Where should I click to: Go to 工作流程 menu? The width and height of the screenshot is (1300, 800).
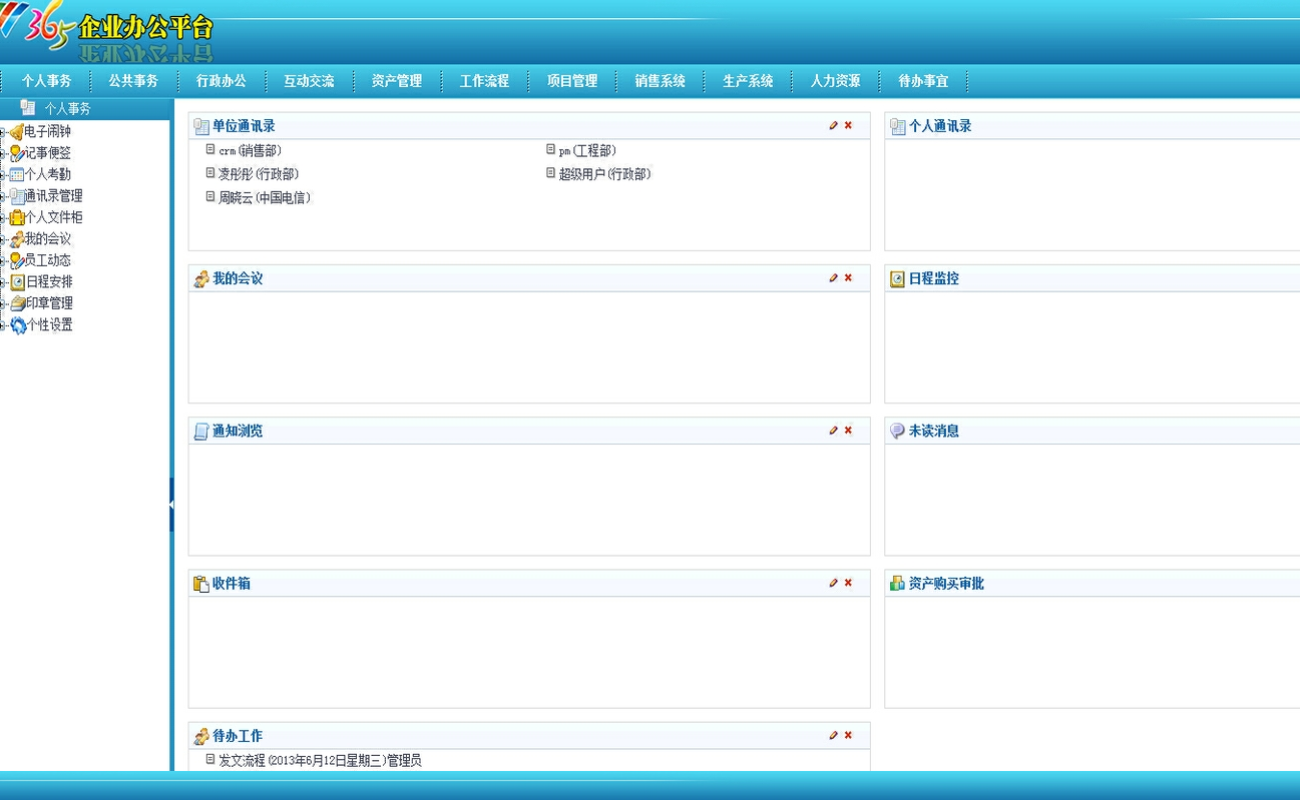[484, 81]
